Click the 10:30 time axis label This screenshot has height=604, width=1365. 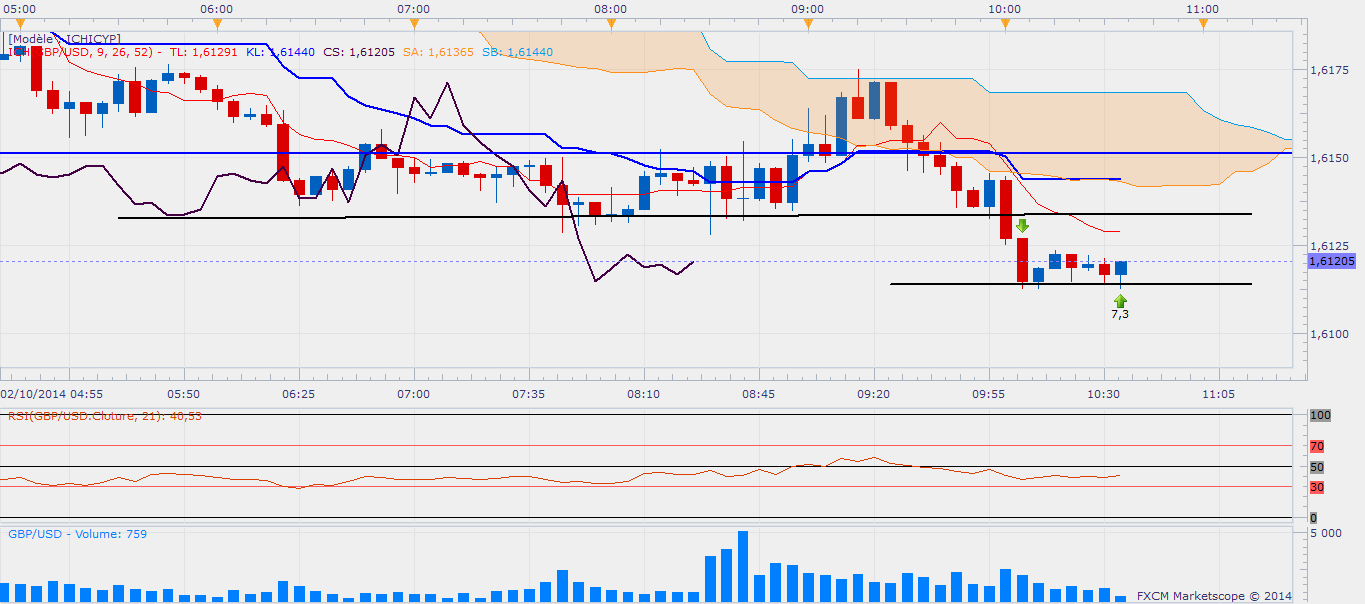(1103, 394)
